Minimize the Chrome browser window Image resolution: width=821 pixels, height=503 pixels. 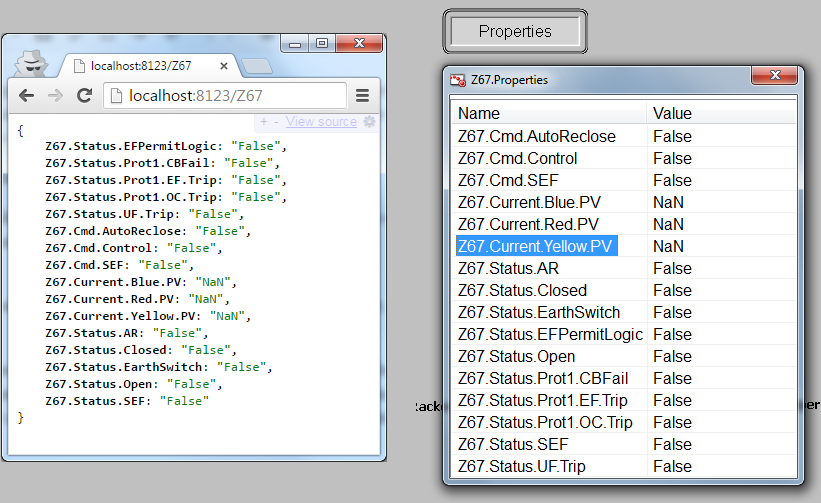295,43
